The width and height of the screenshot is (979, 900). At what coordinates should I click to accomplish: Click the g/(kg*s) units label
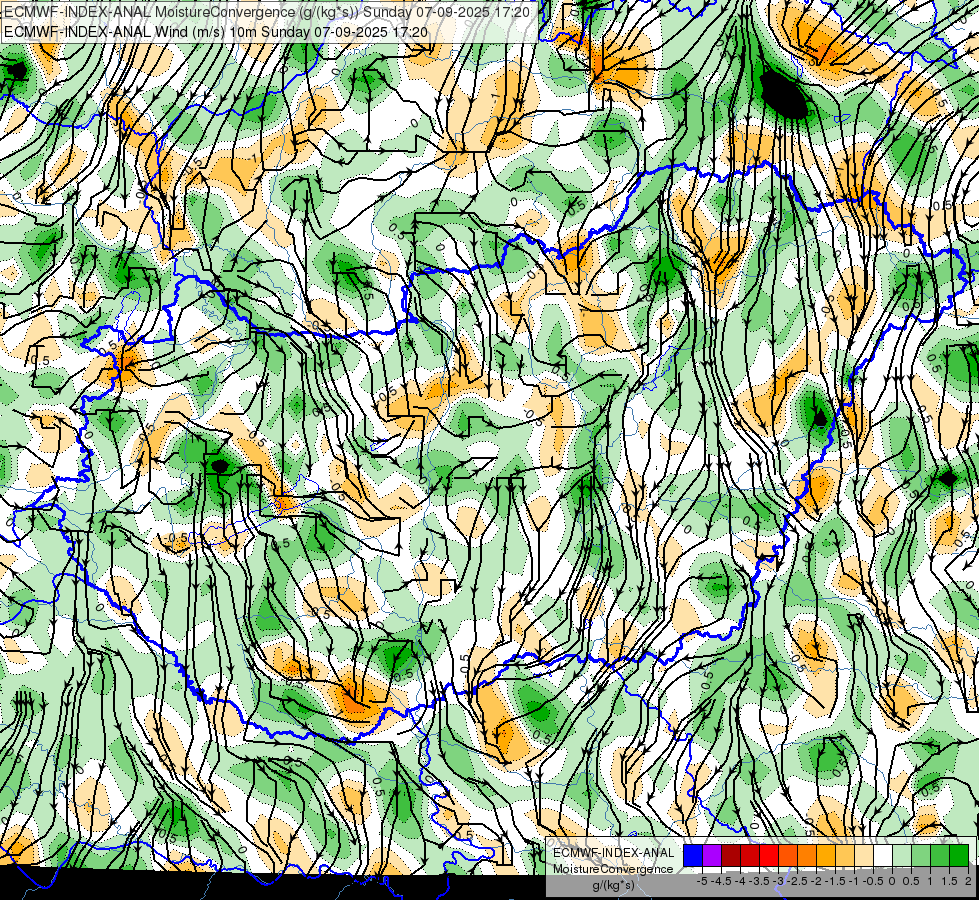pos(613,886)
